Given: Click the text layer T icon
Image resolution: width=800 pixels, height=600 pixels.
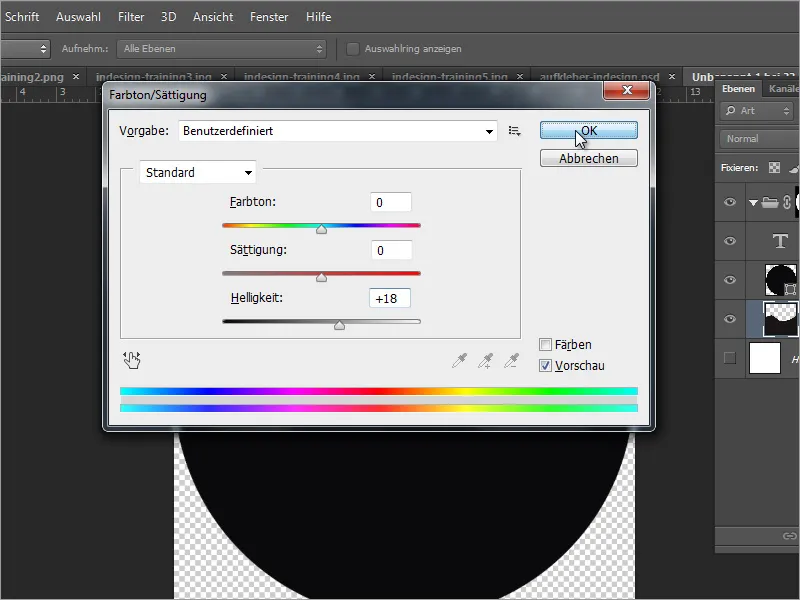Looking at the screenshot, I should 780,240.
